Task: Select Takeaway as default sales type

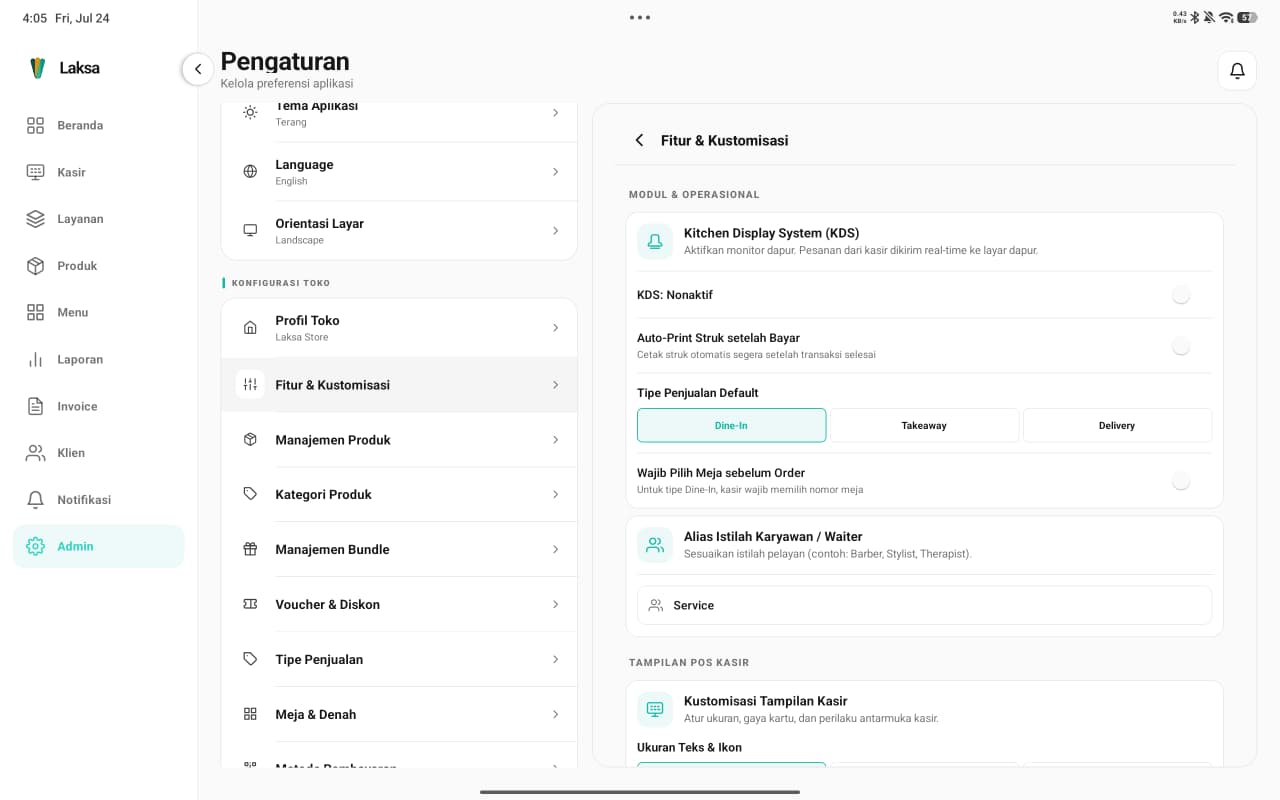Action: pyautogui.click(x=924, y=425)
